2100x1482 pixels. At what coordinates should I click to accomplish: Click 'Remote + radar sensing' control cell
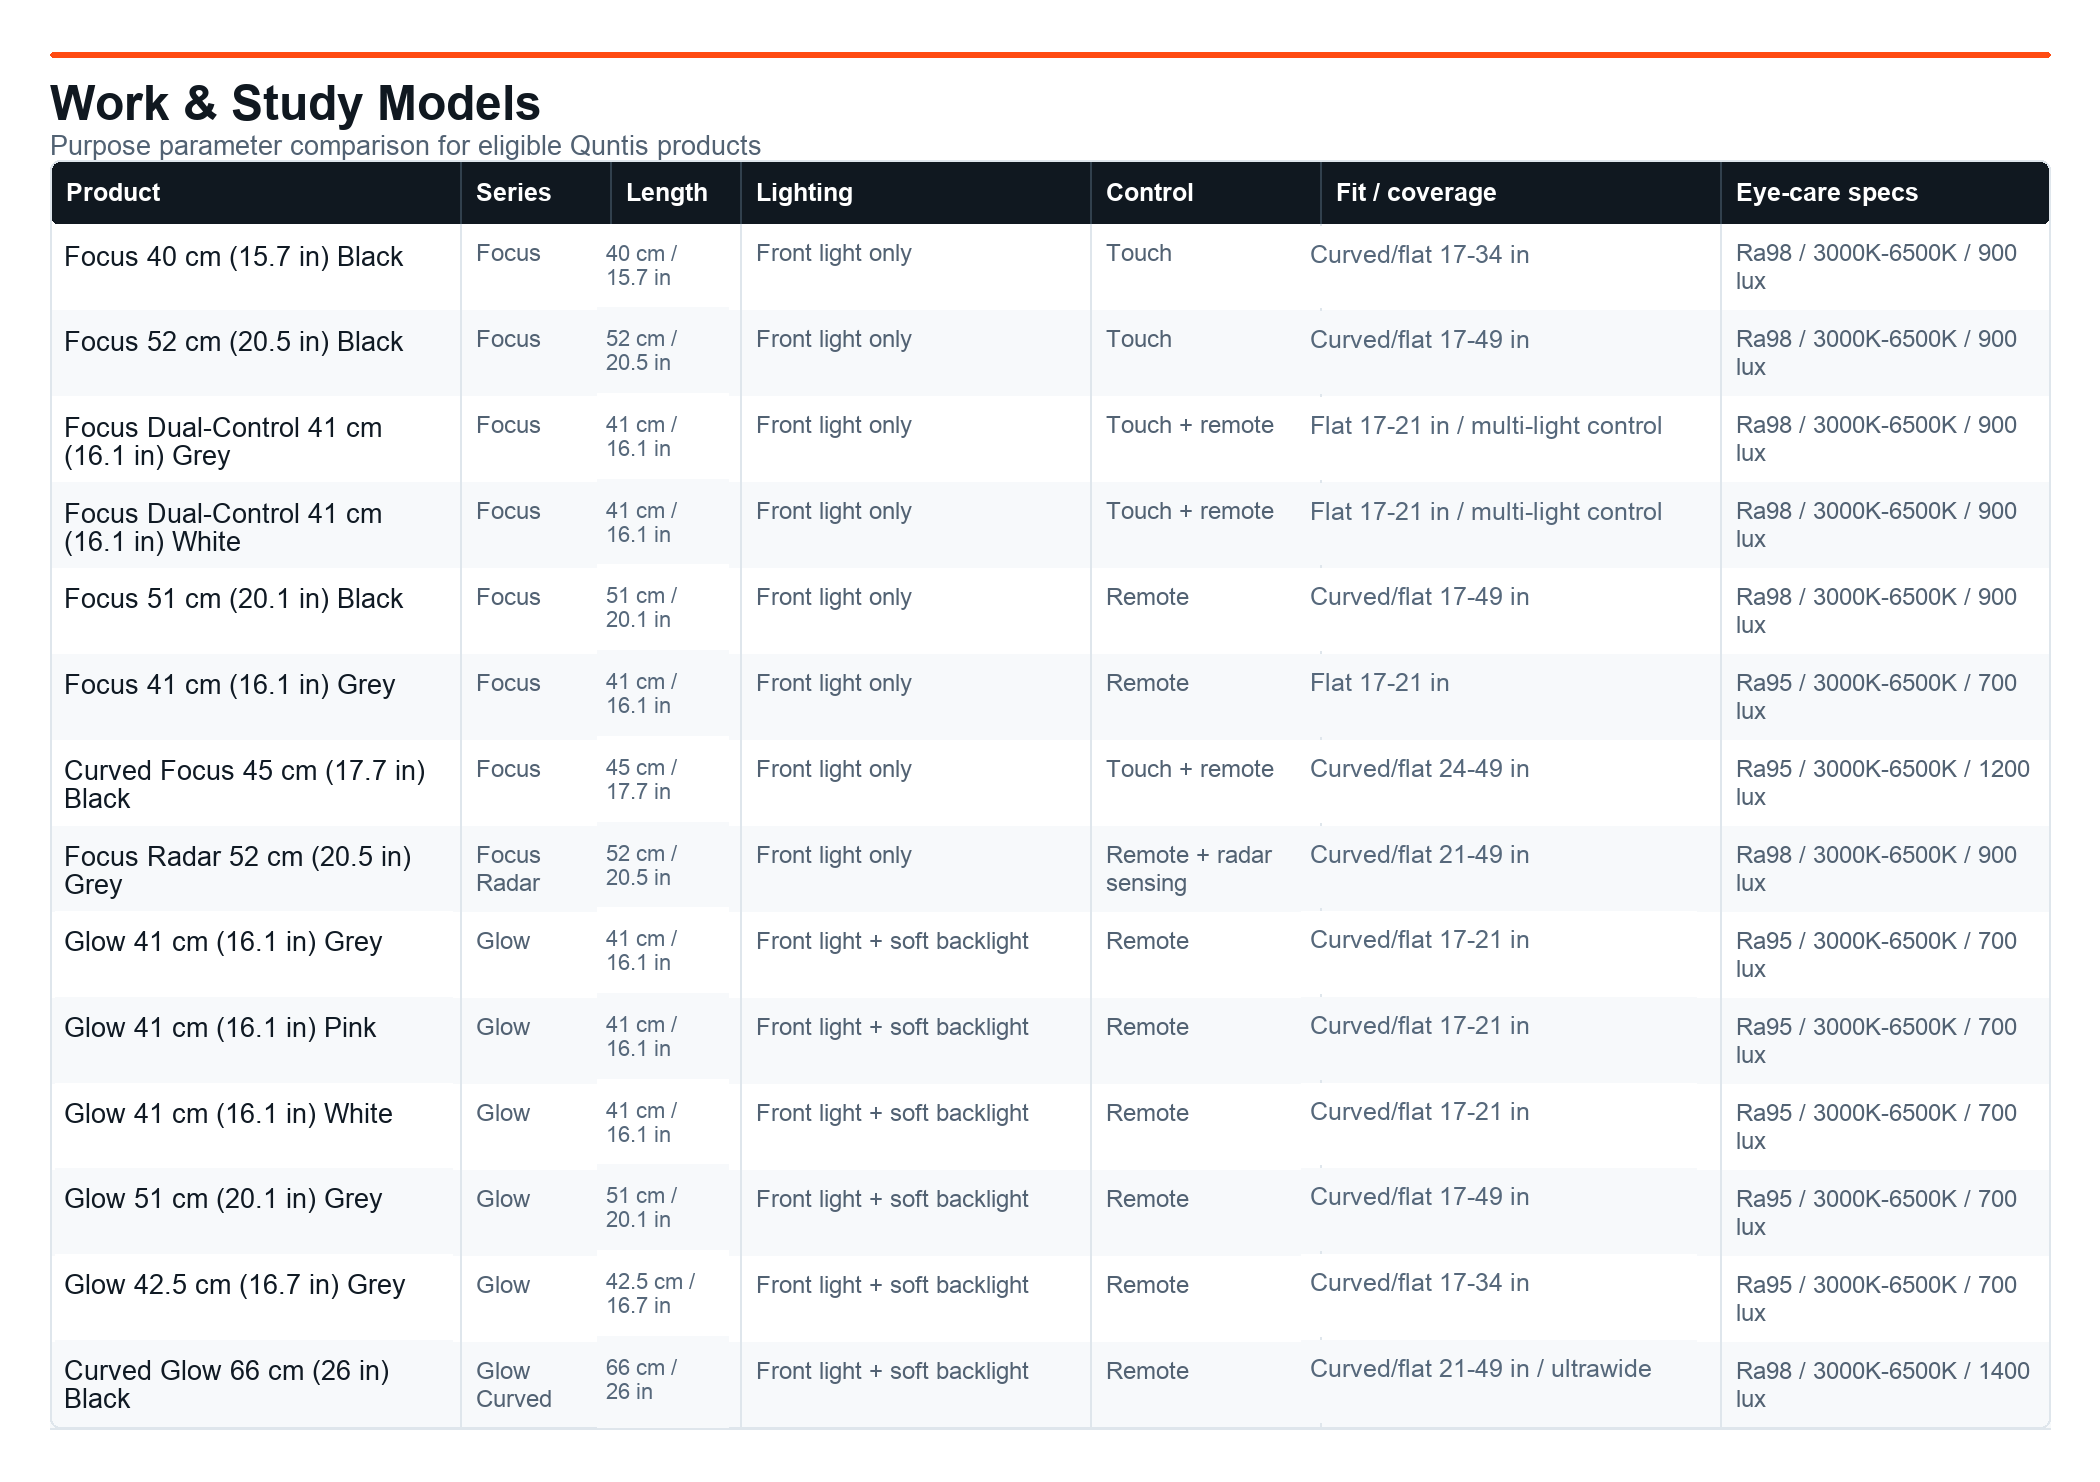pyautogui.click(x=1189, y=869)
